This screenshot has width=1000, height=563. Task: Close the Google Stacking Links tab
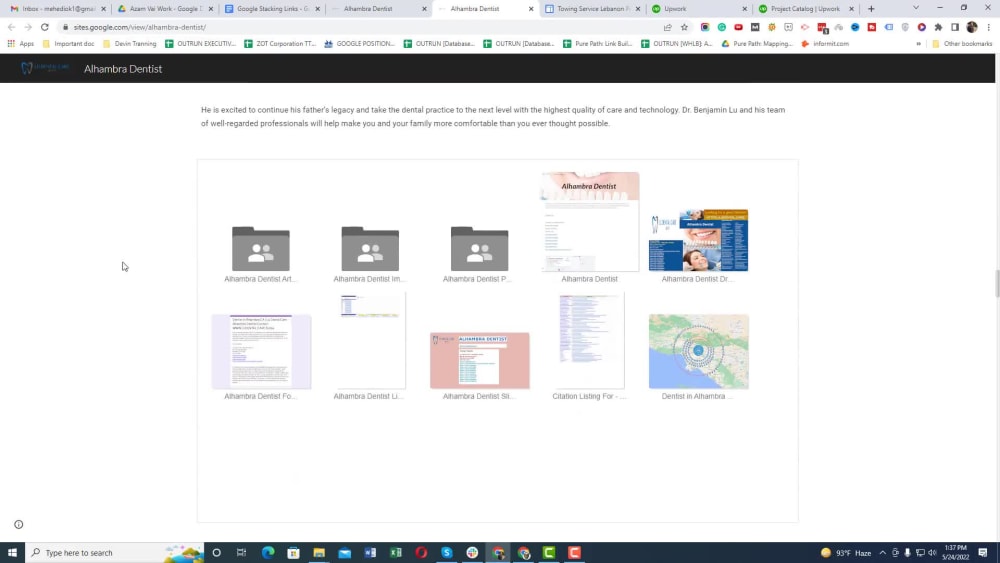(318, 9)
